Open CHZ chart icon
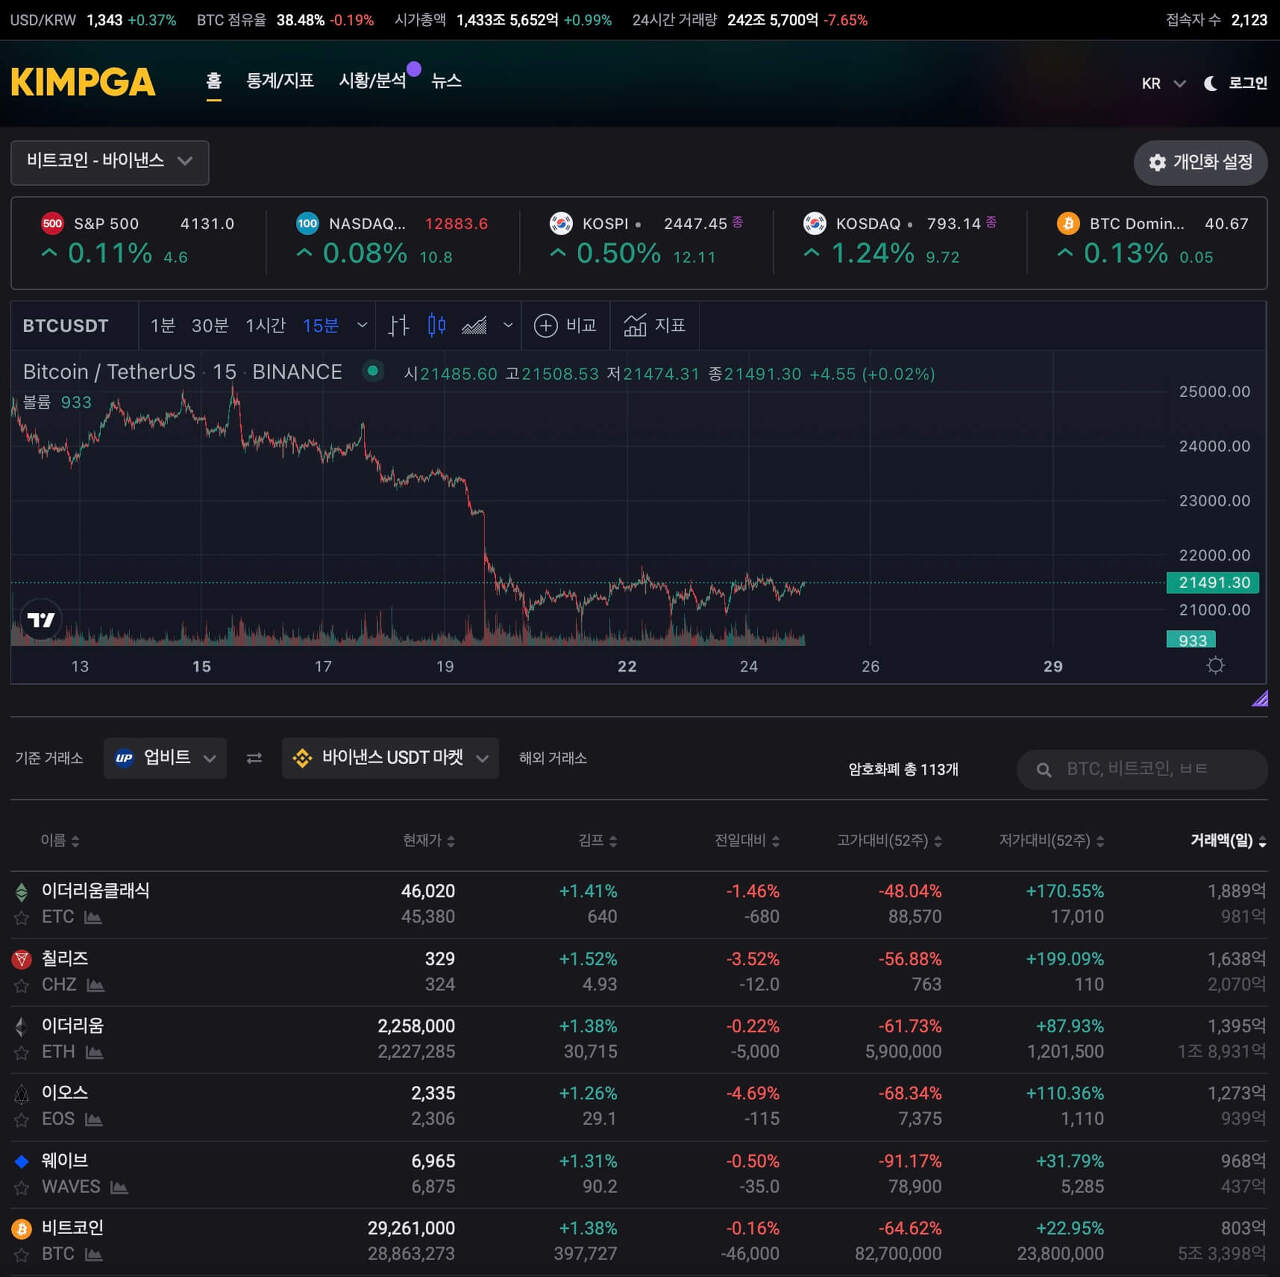The width and height of the screenshot is (1280, 1277). (x=96, y=985)
